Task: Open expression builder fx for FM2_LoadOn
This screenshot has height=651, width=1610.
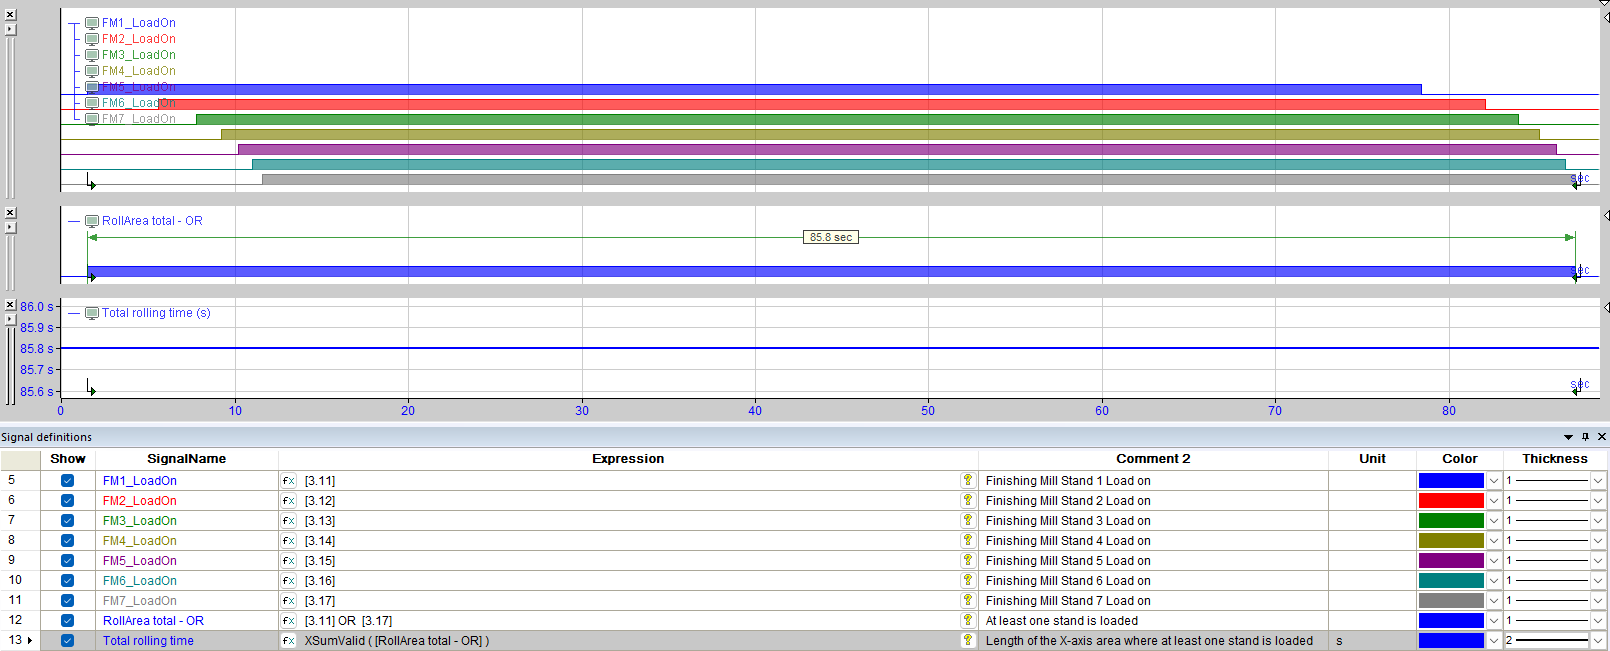Action: (288, 501)
